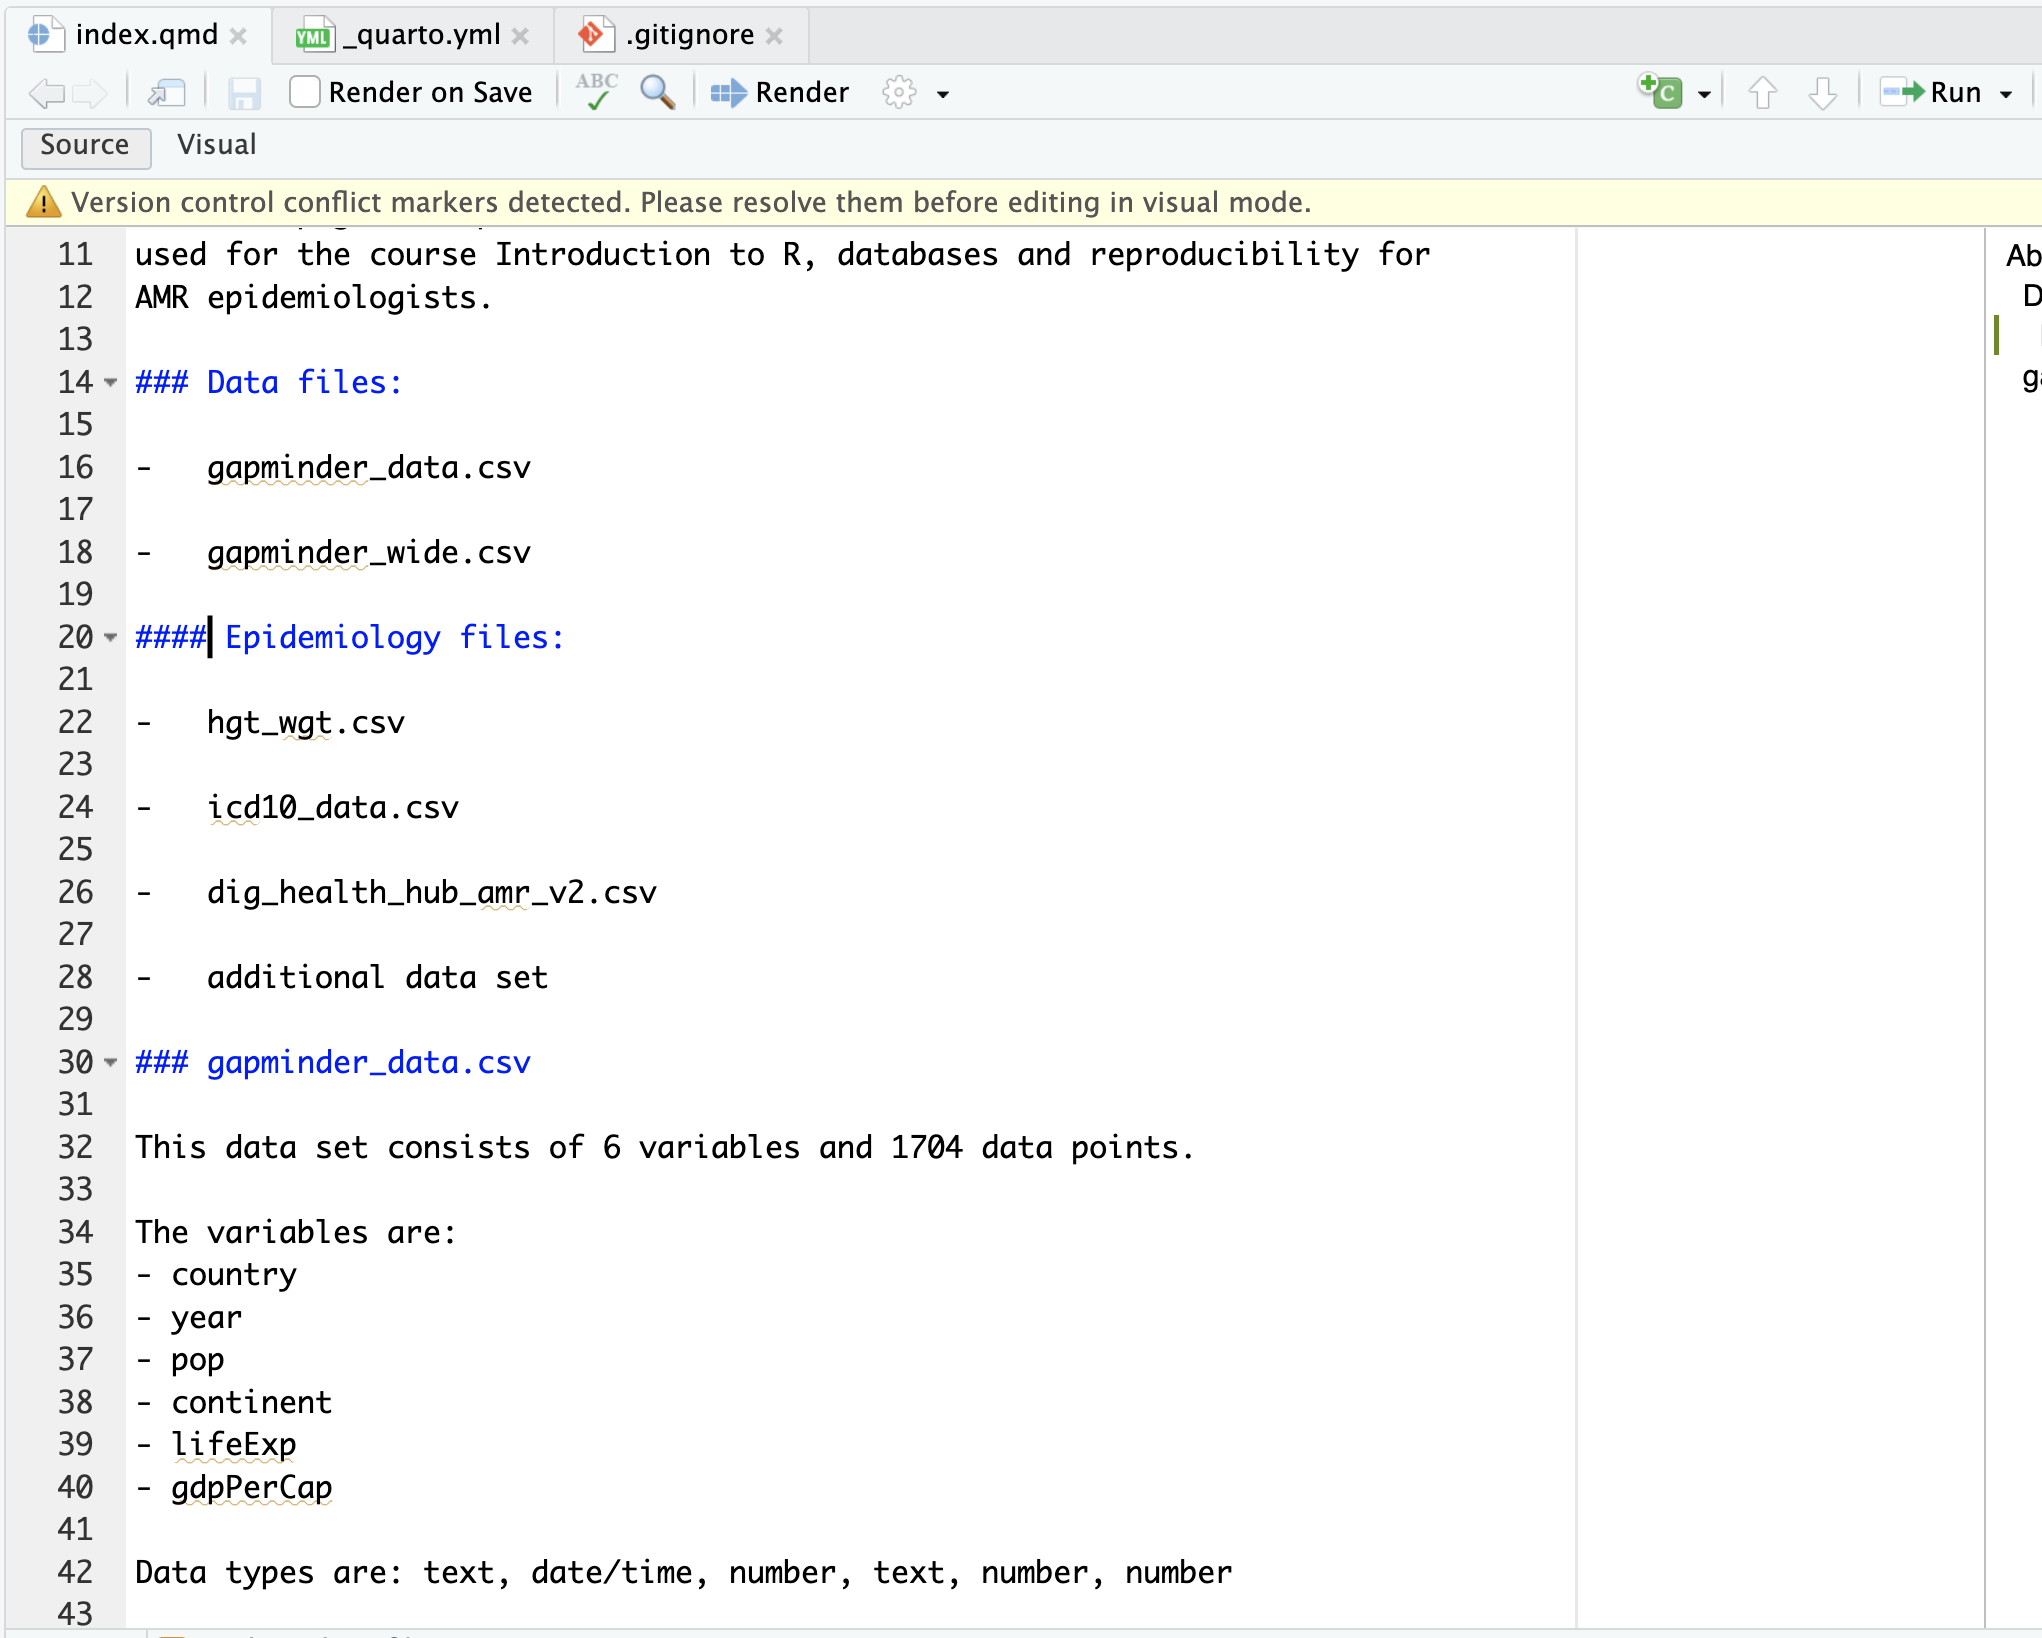Click line number 29 in gutter
The width and height of the screenshot is (2042, 1638).
tap(75, 1020)
